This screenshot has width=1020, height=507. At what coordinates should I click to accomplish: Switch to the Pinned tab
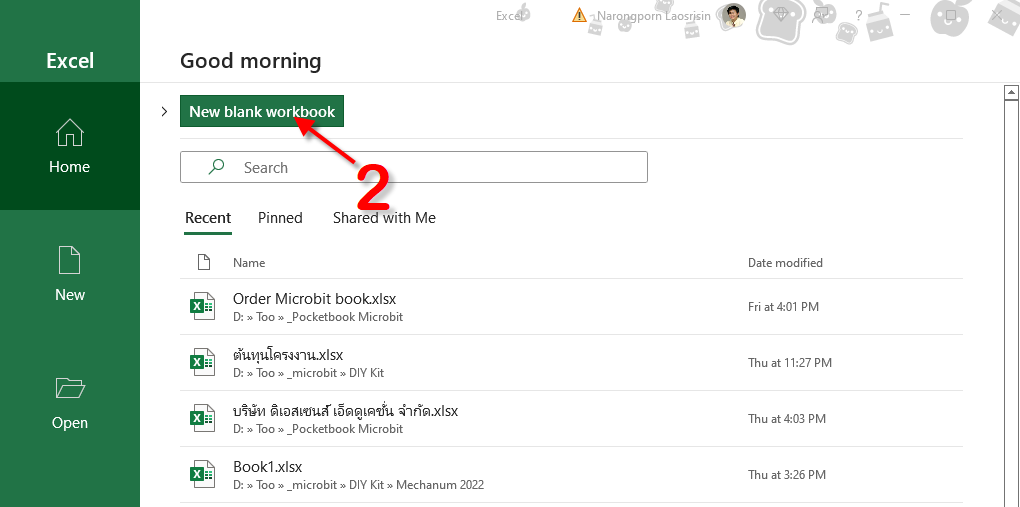(x=280, y=217)
